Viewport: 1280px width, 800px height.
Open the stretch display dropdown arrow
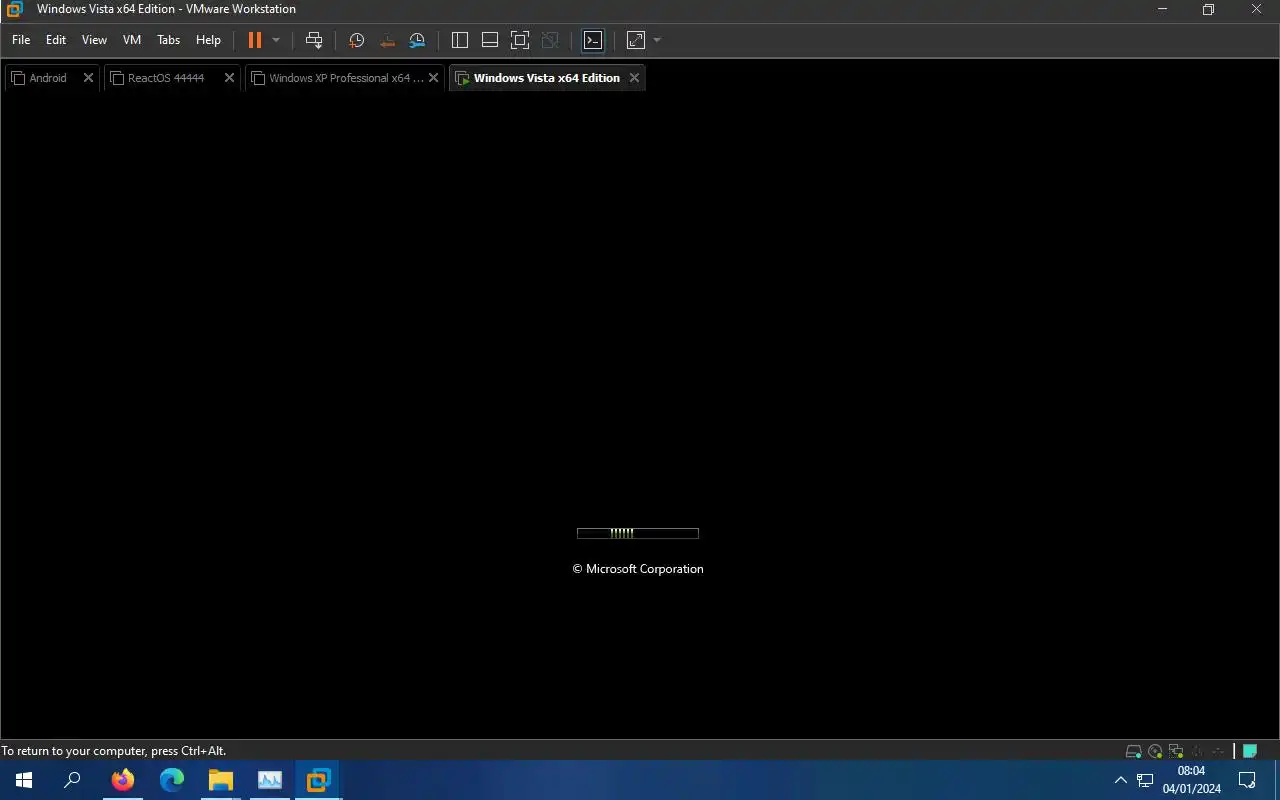coord(657,40)
